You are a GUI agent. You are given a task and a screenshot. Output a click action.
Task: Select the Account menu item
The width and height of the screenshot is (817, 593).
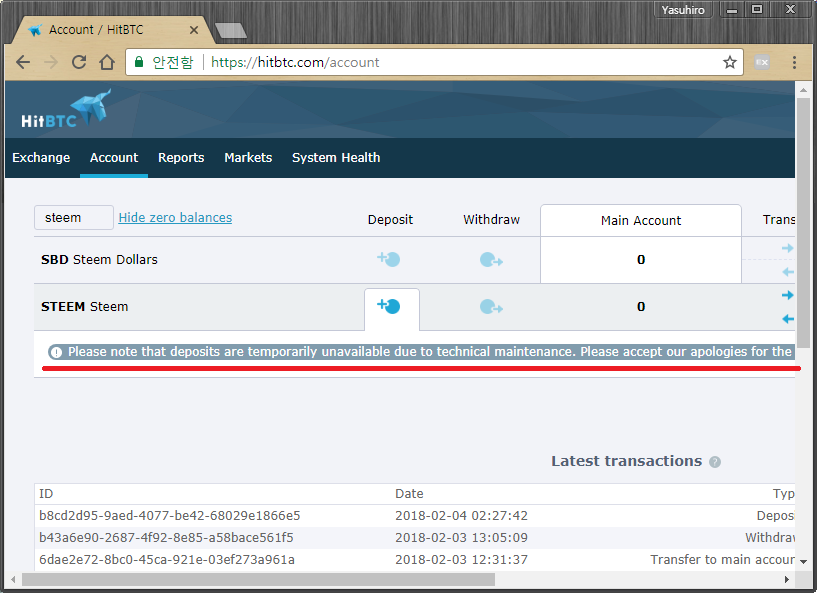[x=114, y=157]
